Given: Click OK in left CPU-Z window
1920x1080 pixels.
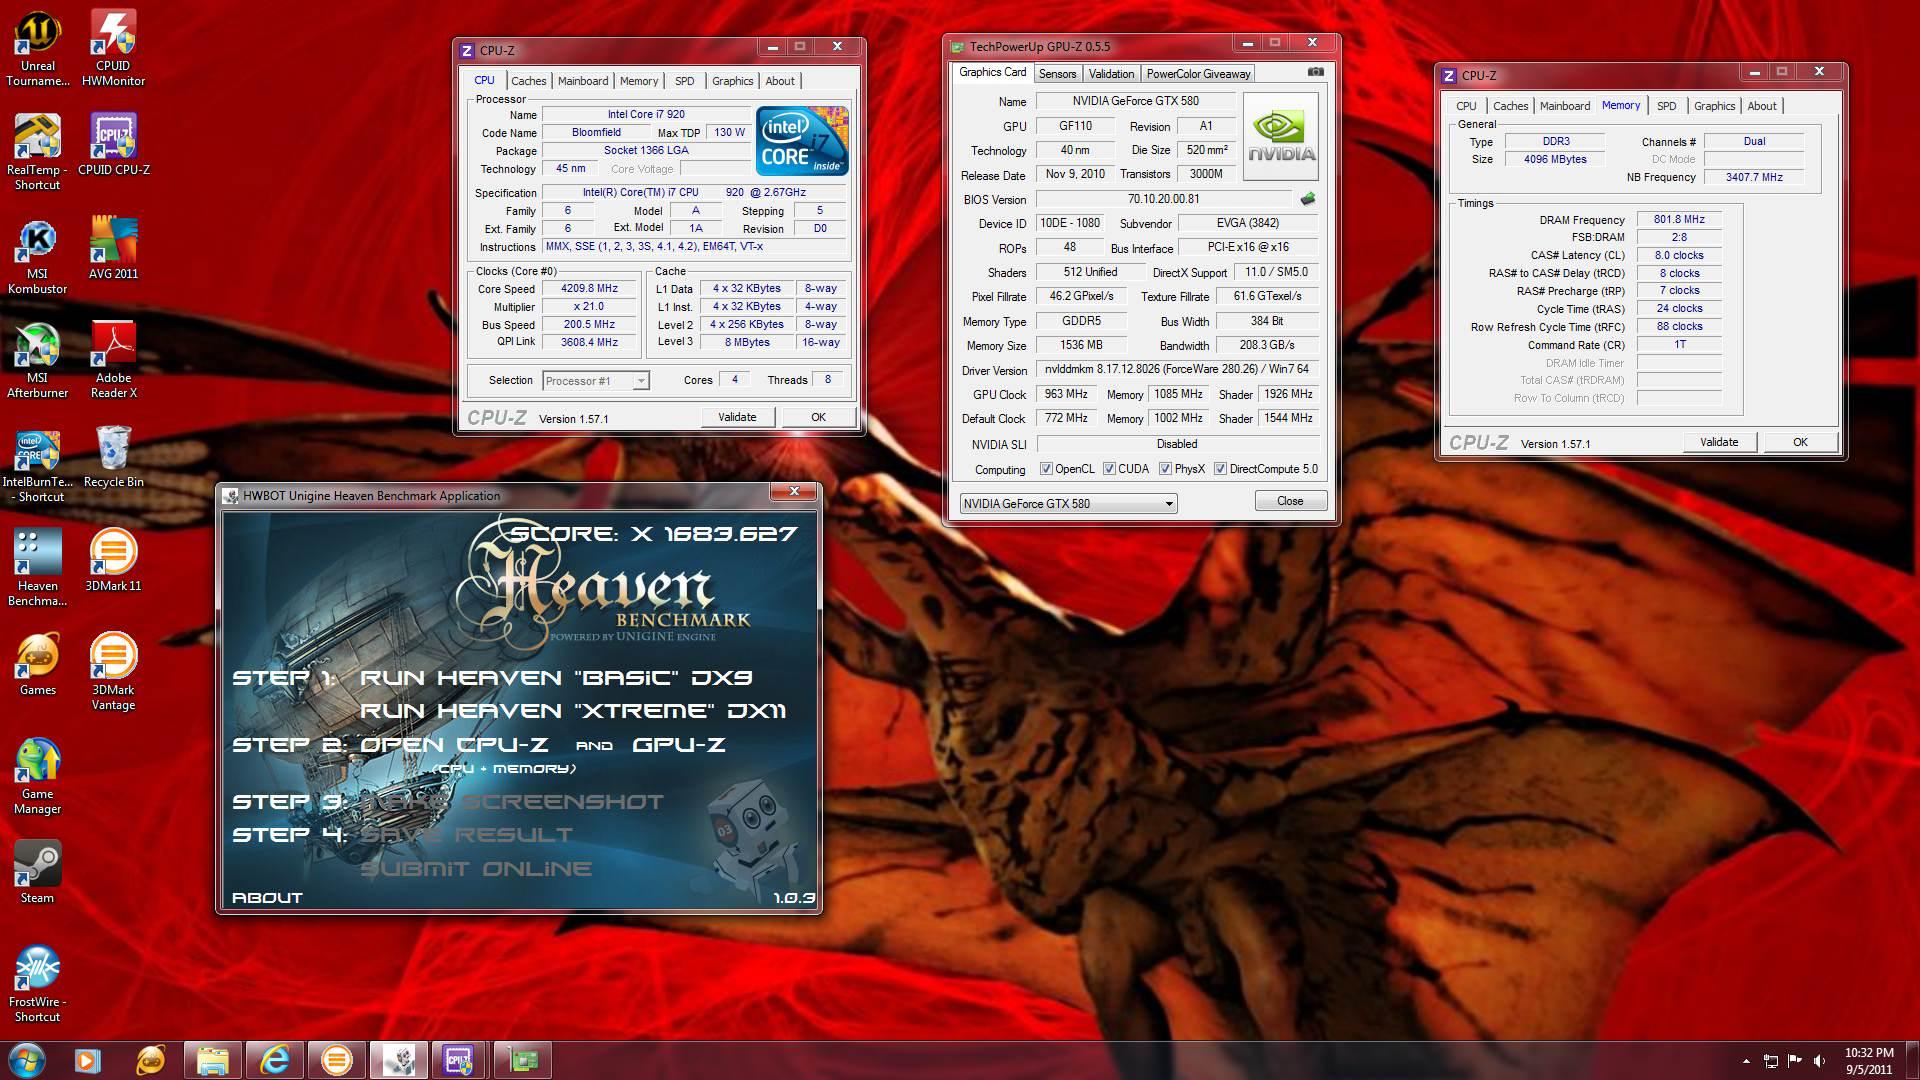Looking at the screenshot, I should (x=818, y=417).
